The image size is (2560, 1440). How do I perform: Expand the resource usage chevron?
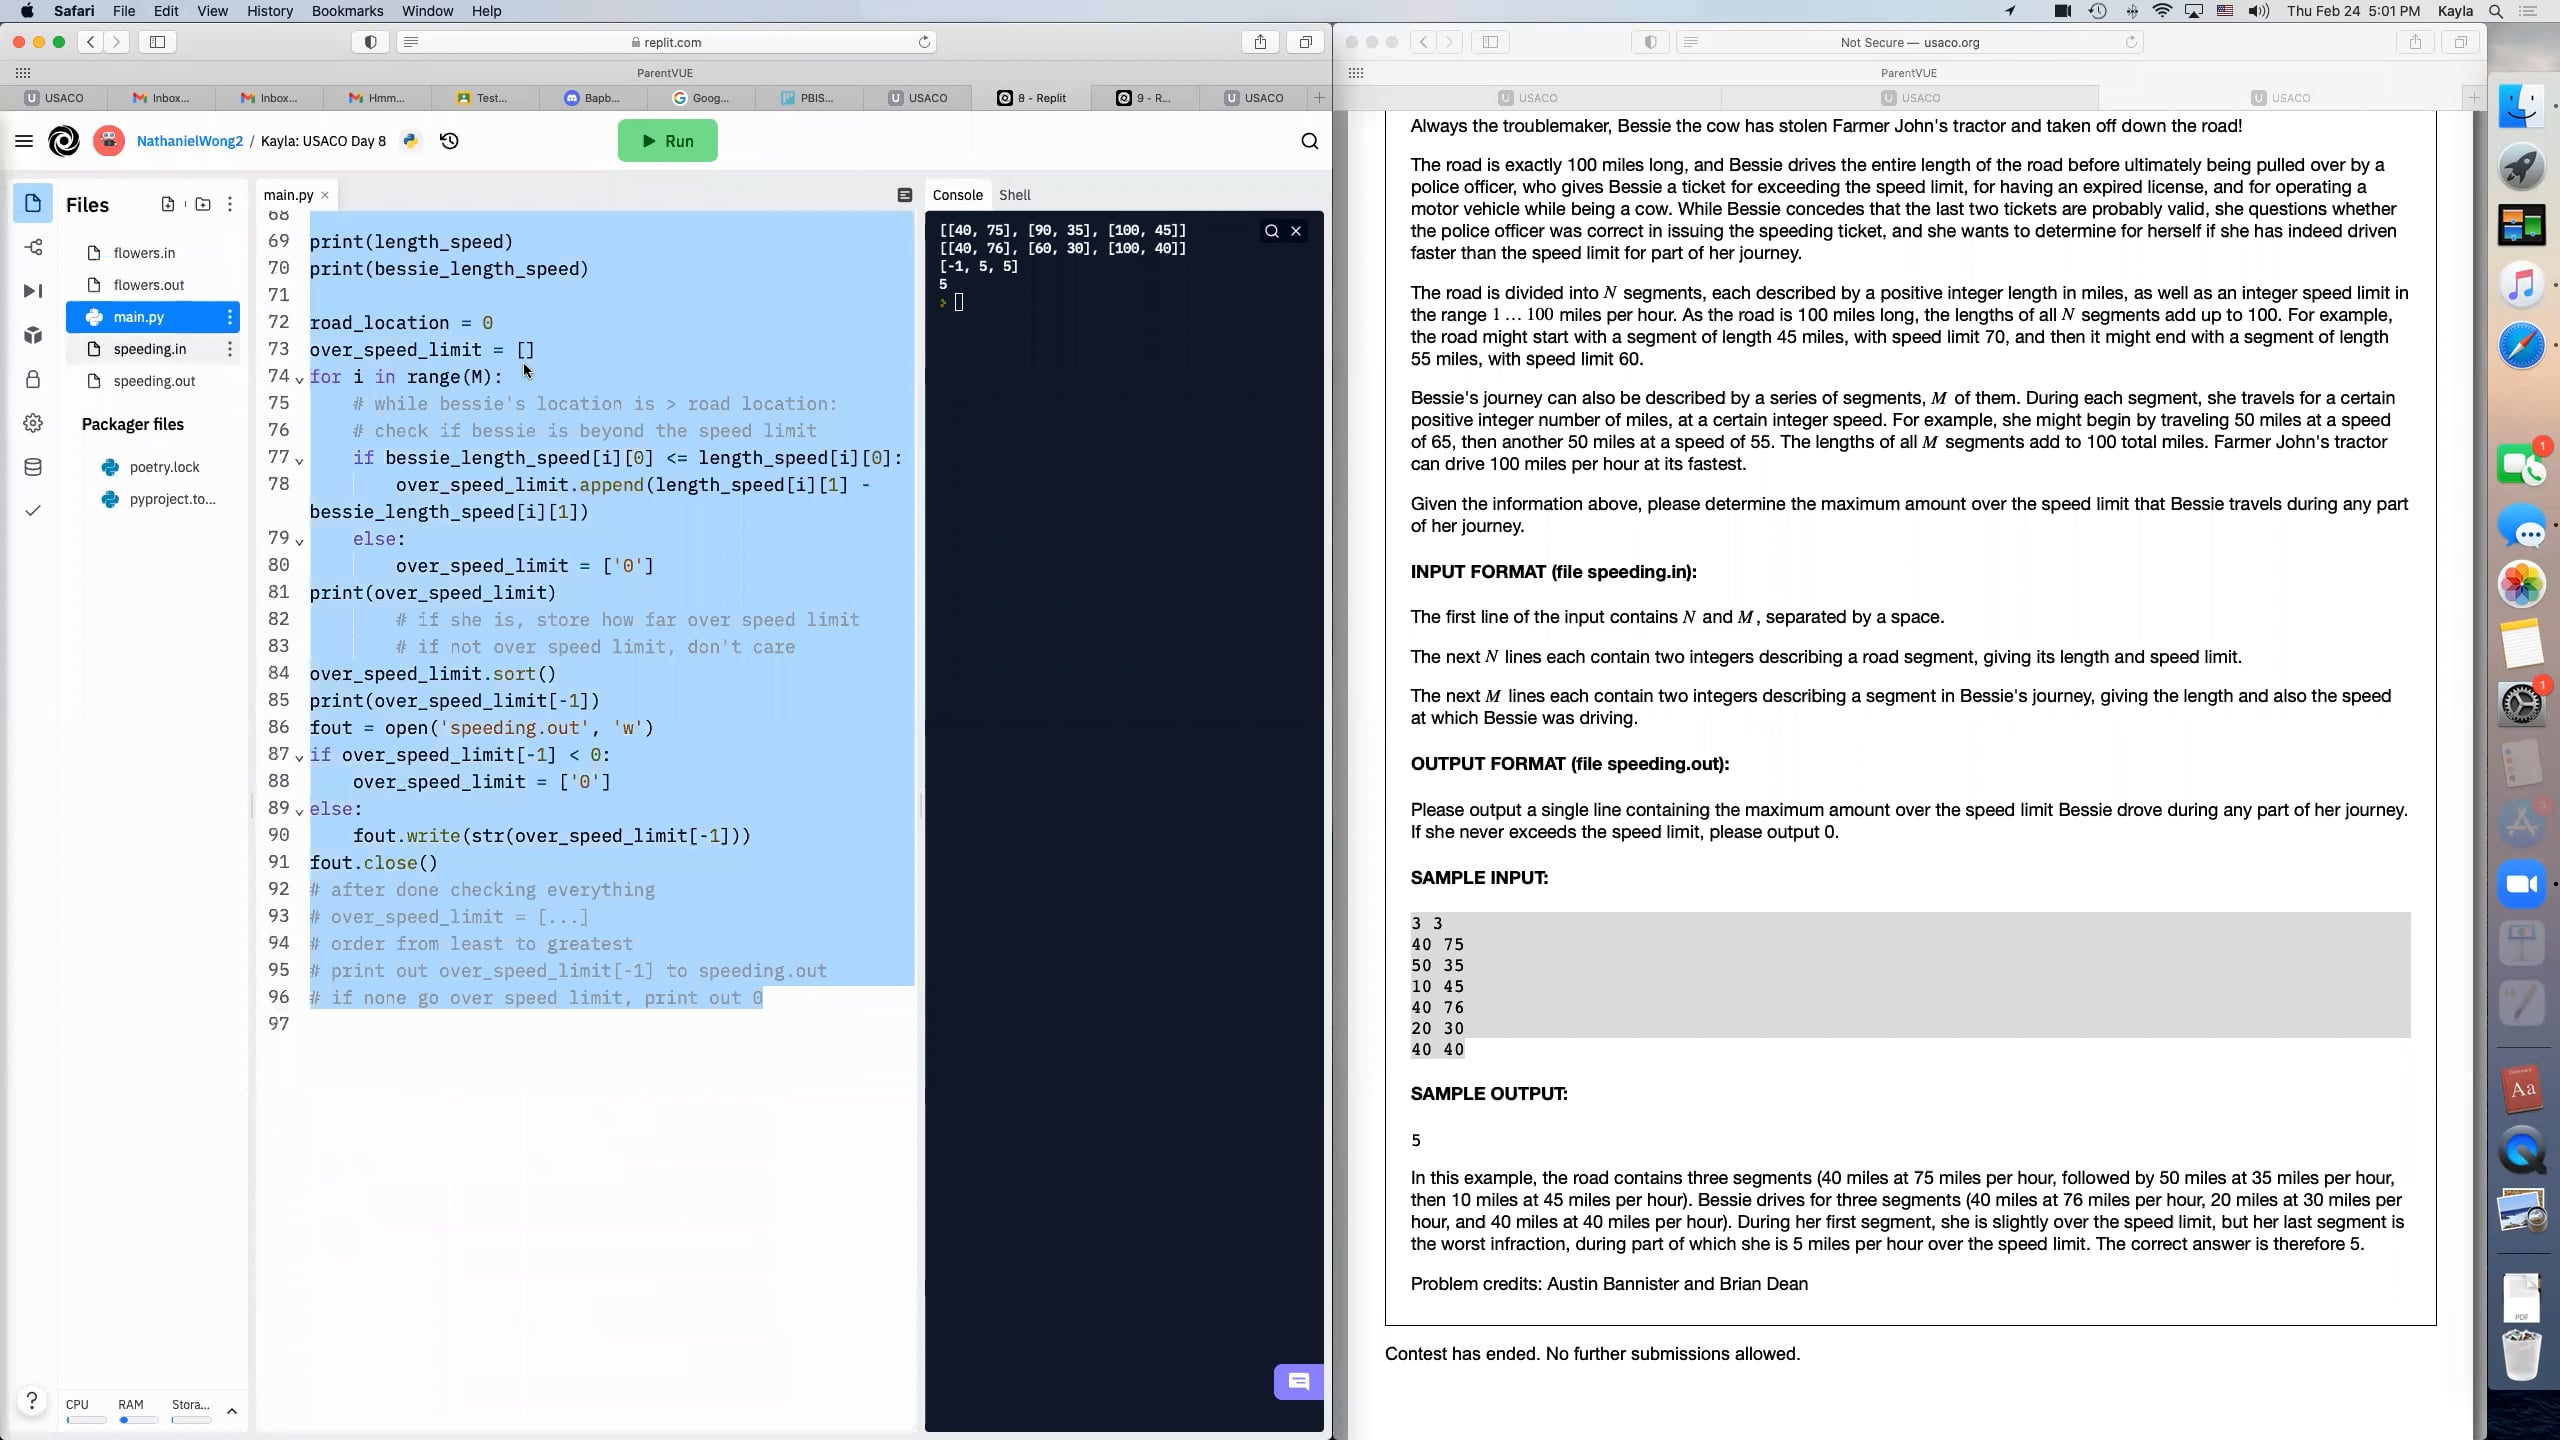pyautogui.click(x=232, y=1411)
